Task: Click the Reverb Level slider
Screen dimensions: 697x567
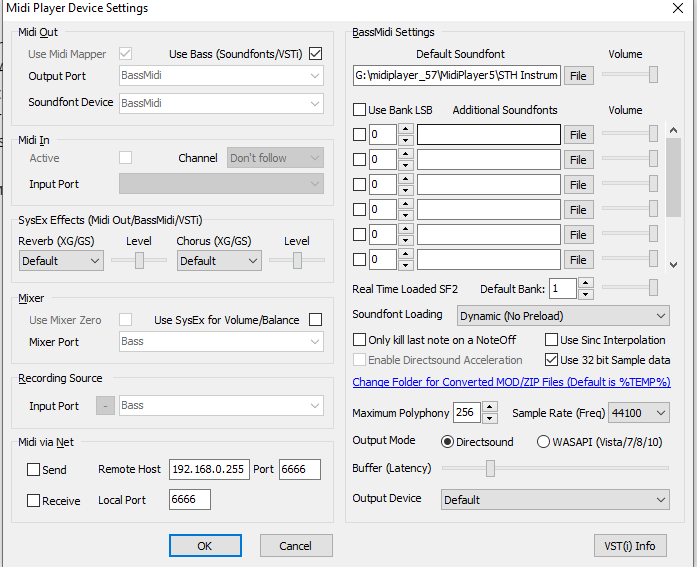Action: (139, 260)
